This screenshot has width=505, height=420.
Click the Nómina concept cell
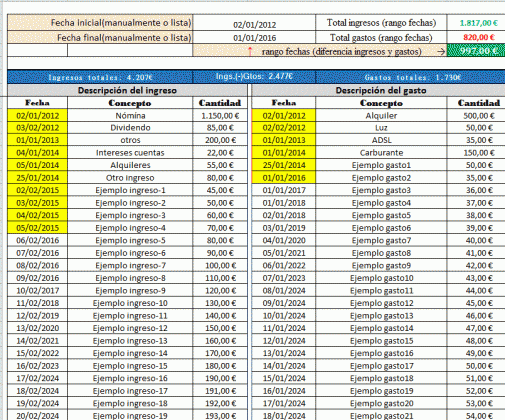pyautogui.click(x=130, y=116)
